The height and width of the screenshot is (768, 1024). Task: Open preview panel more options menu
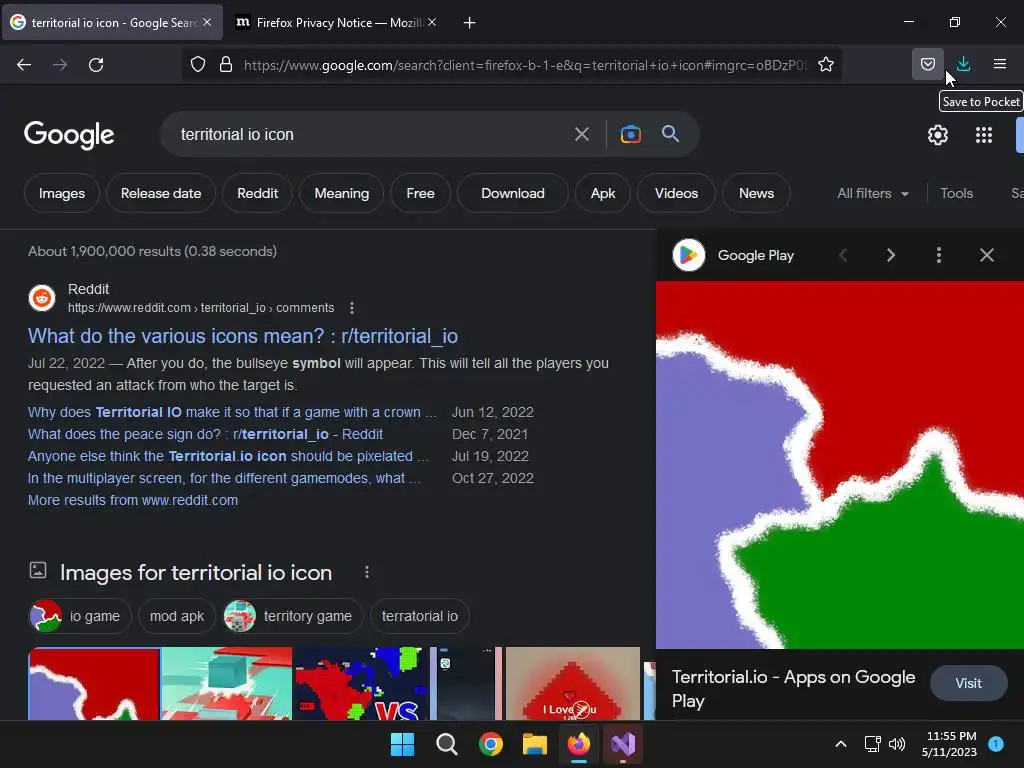(938, 255)
